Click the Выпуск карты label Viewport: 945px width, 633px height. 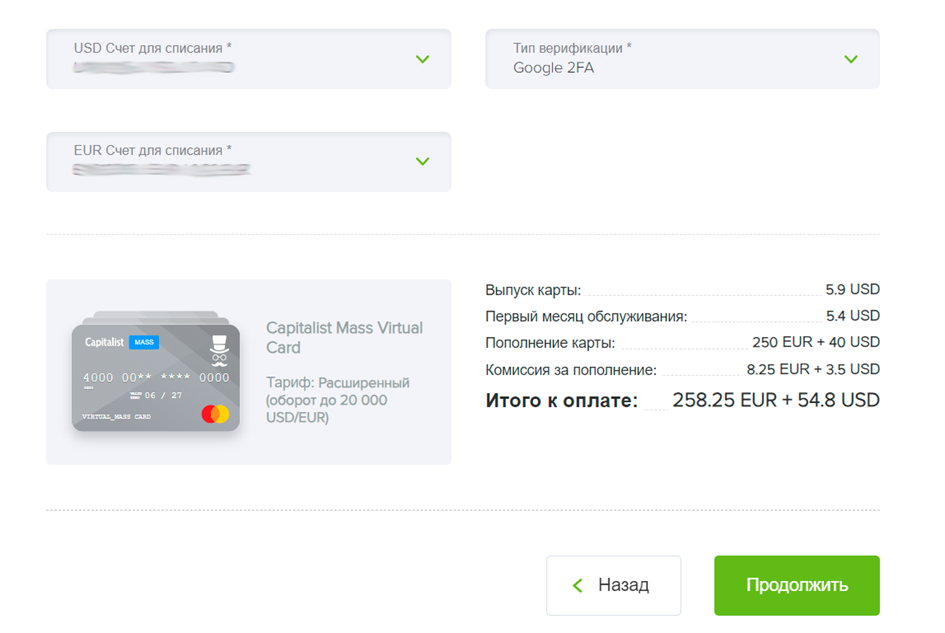pyautogui.click(x=533, y=290)
